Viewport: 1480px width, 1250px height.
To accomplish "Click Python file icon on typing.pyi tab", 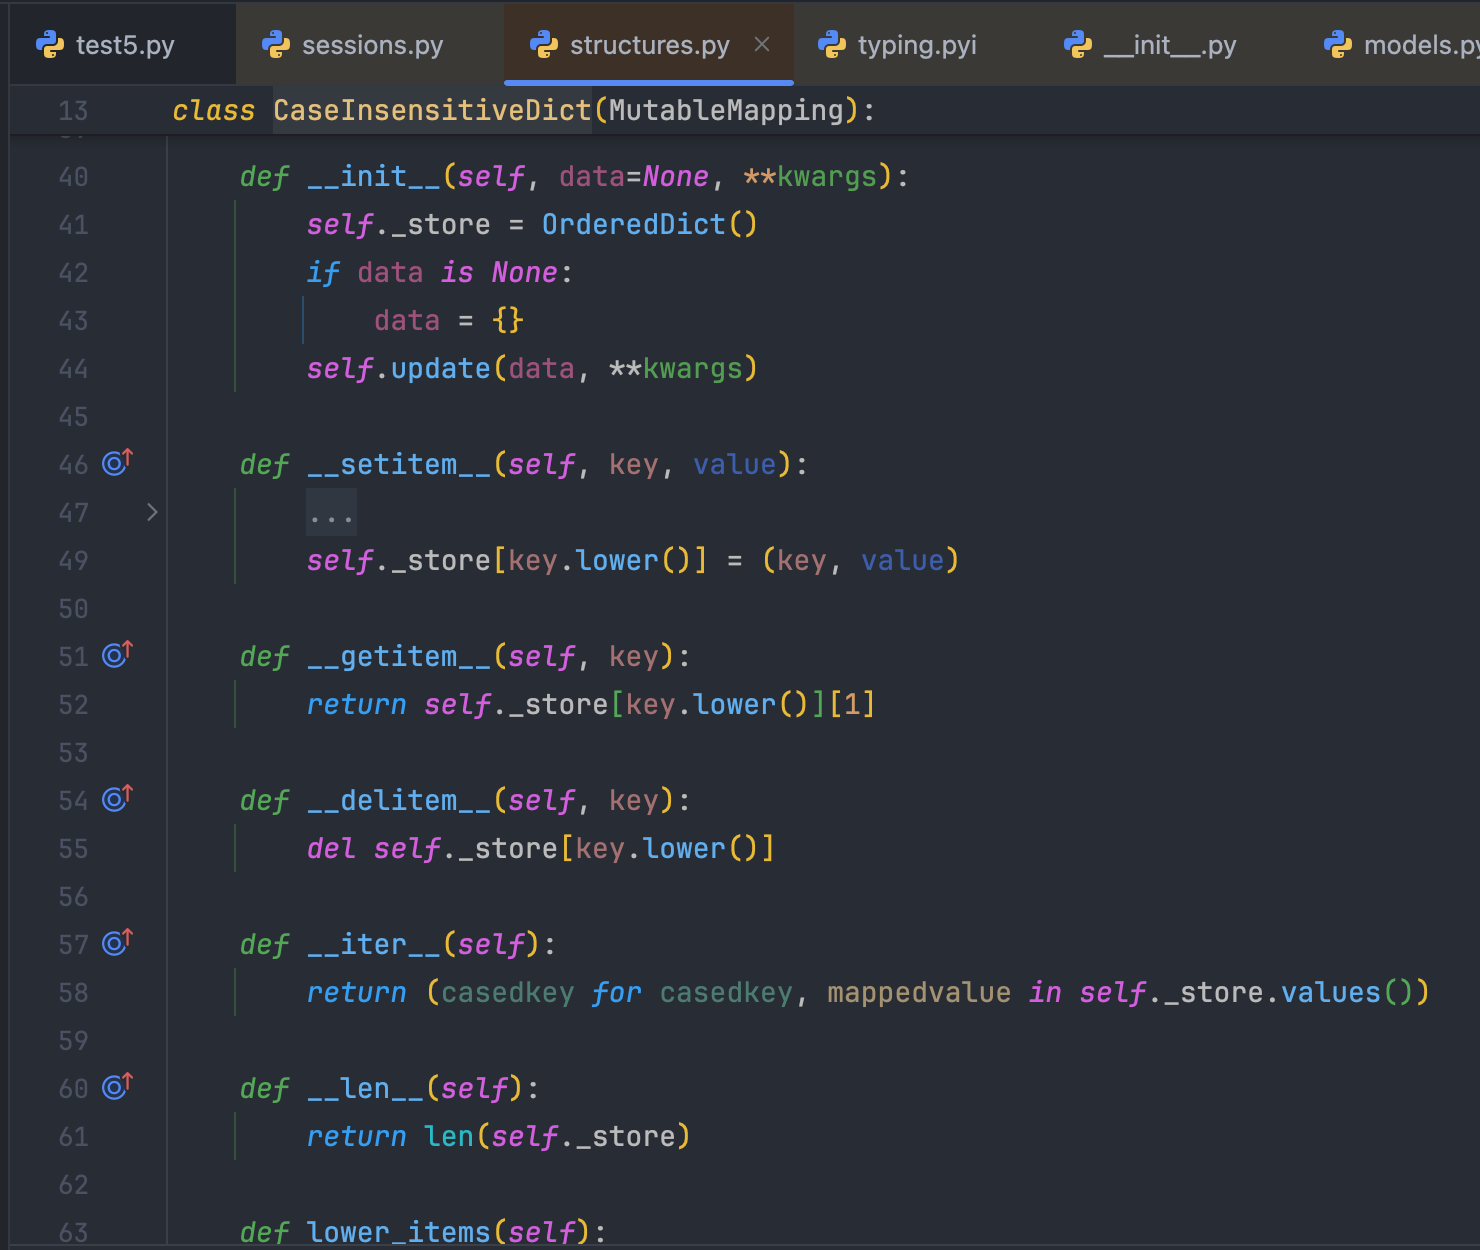I will point(831,45).
